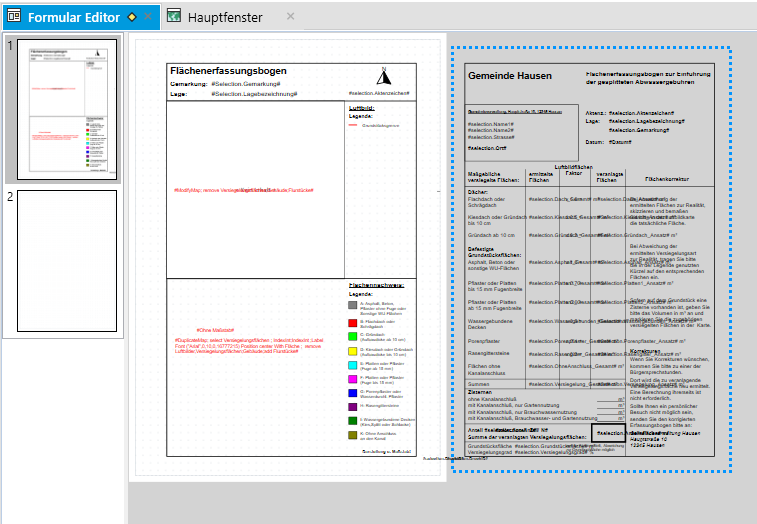Select Maßgebliche versiegelte Flächen header
Image resolution: width=757 pixels, height=524 pixels.
[493, 177]
